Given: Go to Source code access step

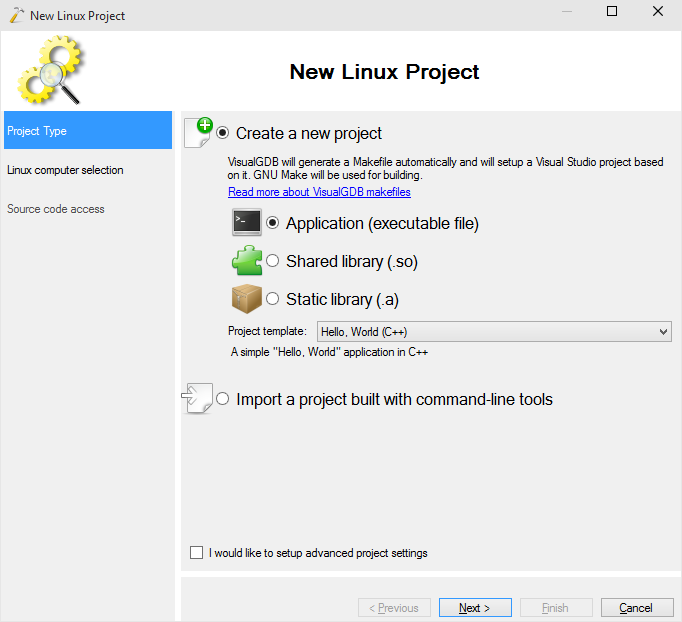Looking at the screenshot, I should point(56,209).
